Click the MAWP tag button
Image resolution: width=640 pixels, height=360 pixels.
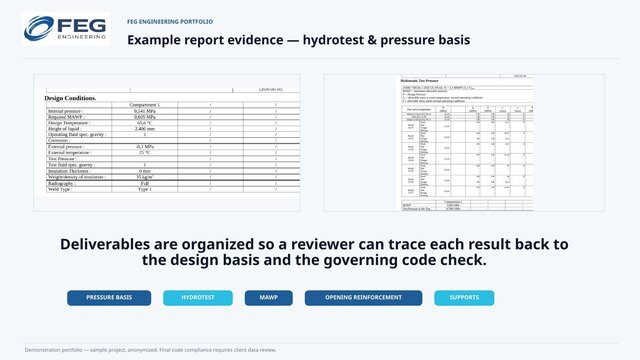[x=269, y=298]
